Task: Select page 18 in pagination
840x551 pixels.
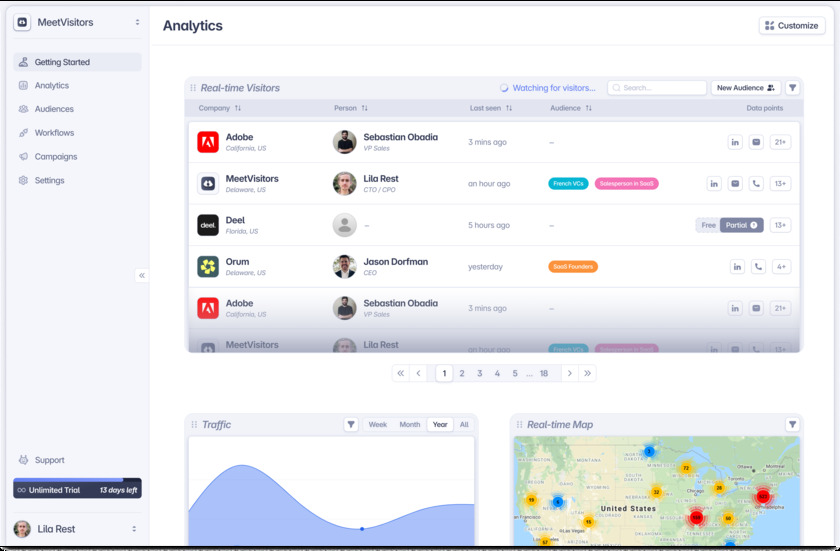Action: click(x=544, y=373)
